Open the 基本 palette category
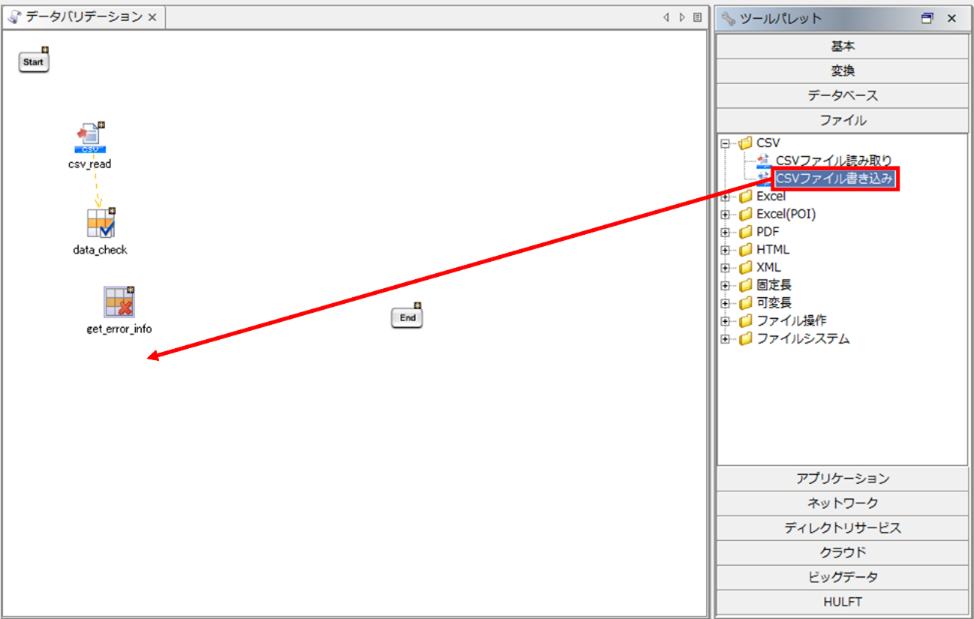974x619 pixels. [842, 46]
